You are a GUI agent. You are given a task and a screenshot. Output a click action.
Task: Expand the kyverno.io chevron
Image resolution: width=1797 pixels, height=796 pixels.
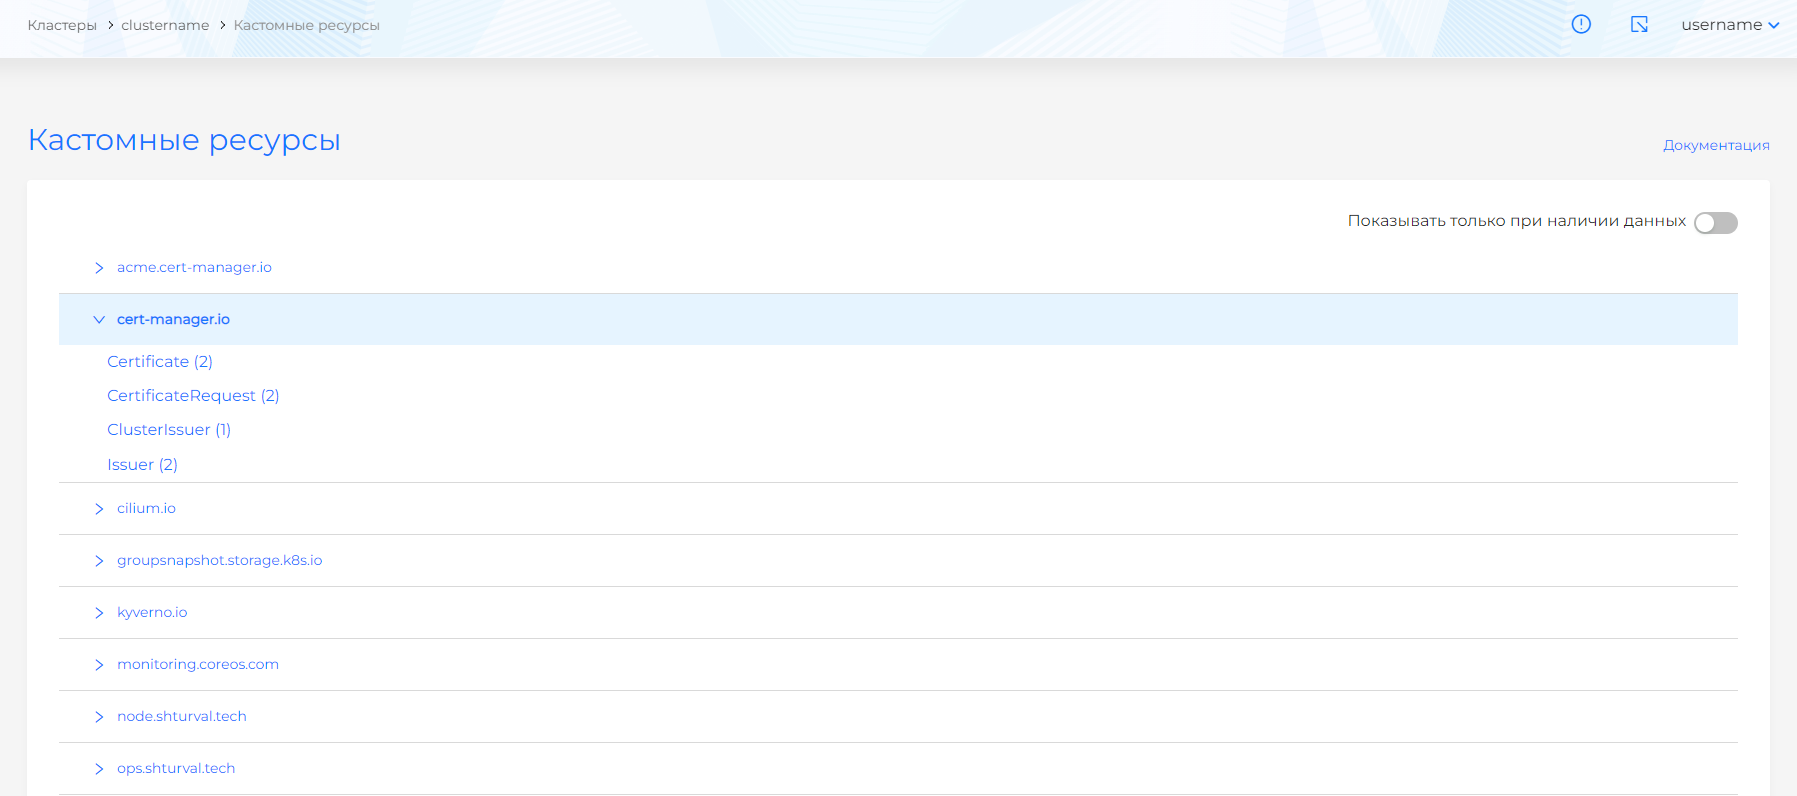point(99,613)
